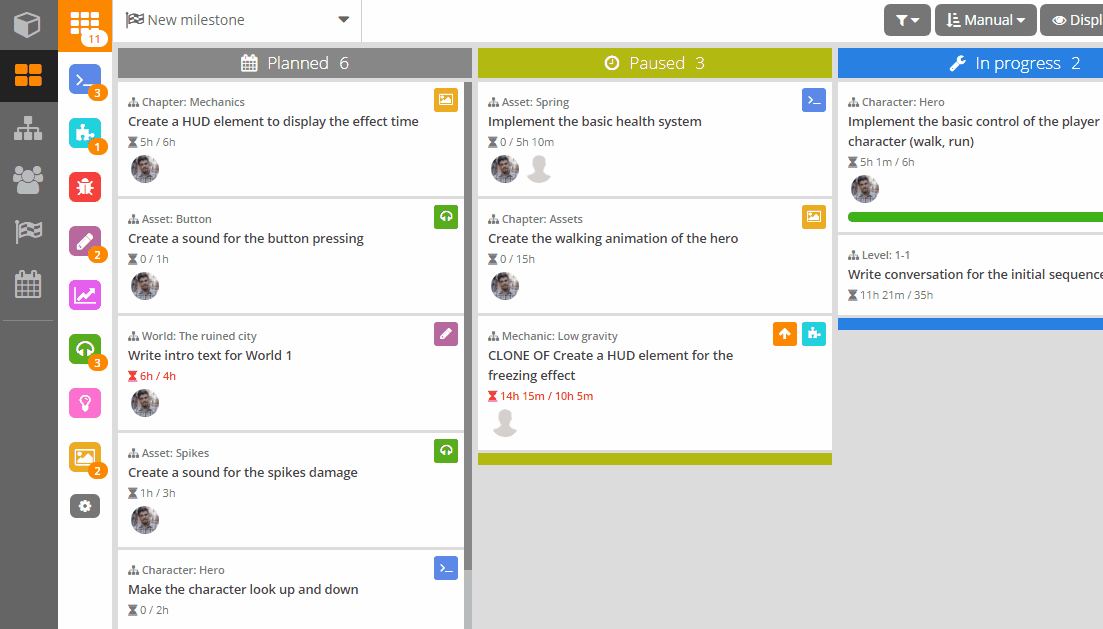Open task "Write intro text for World 1"
1103x629 pixels.
pyautogui.click(x=210, y=356)
